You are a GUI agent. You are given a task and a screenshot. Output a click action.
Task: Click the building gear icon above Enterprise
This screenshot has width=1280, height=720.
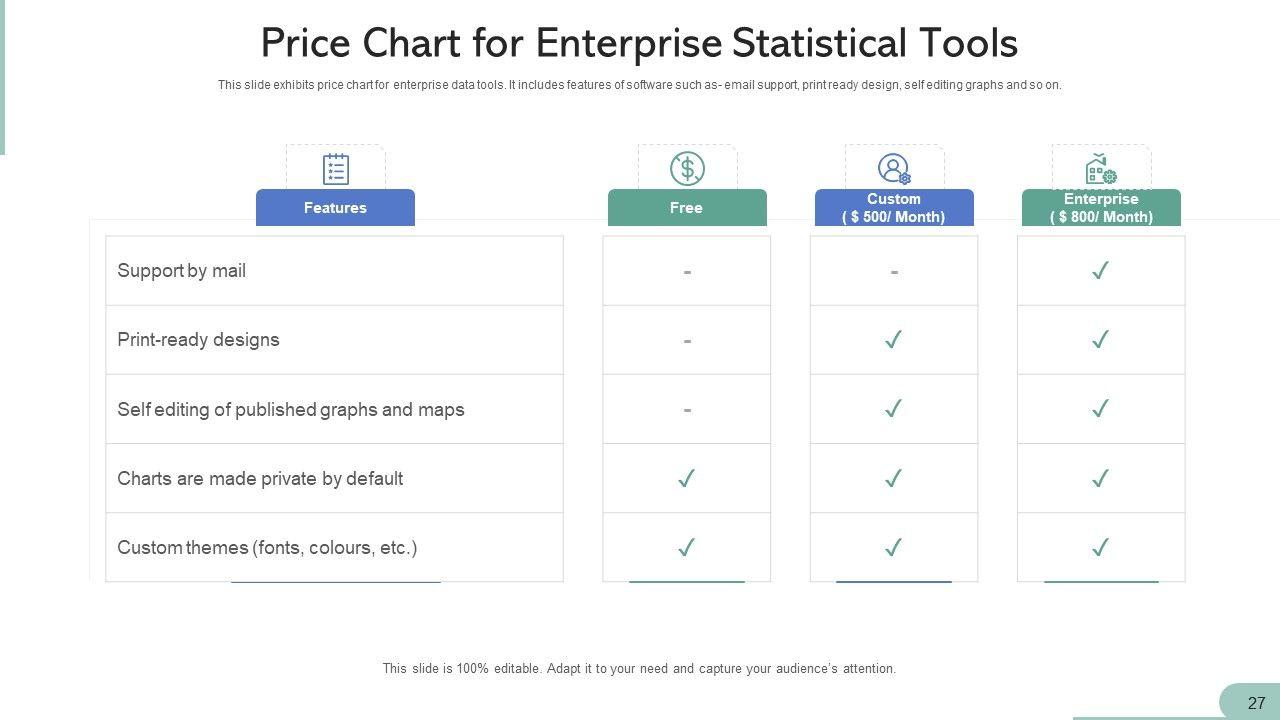(1100, 169)
